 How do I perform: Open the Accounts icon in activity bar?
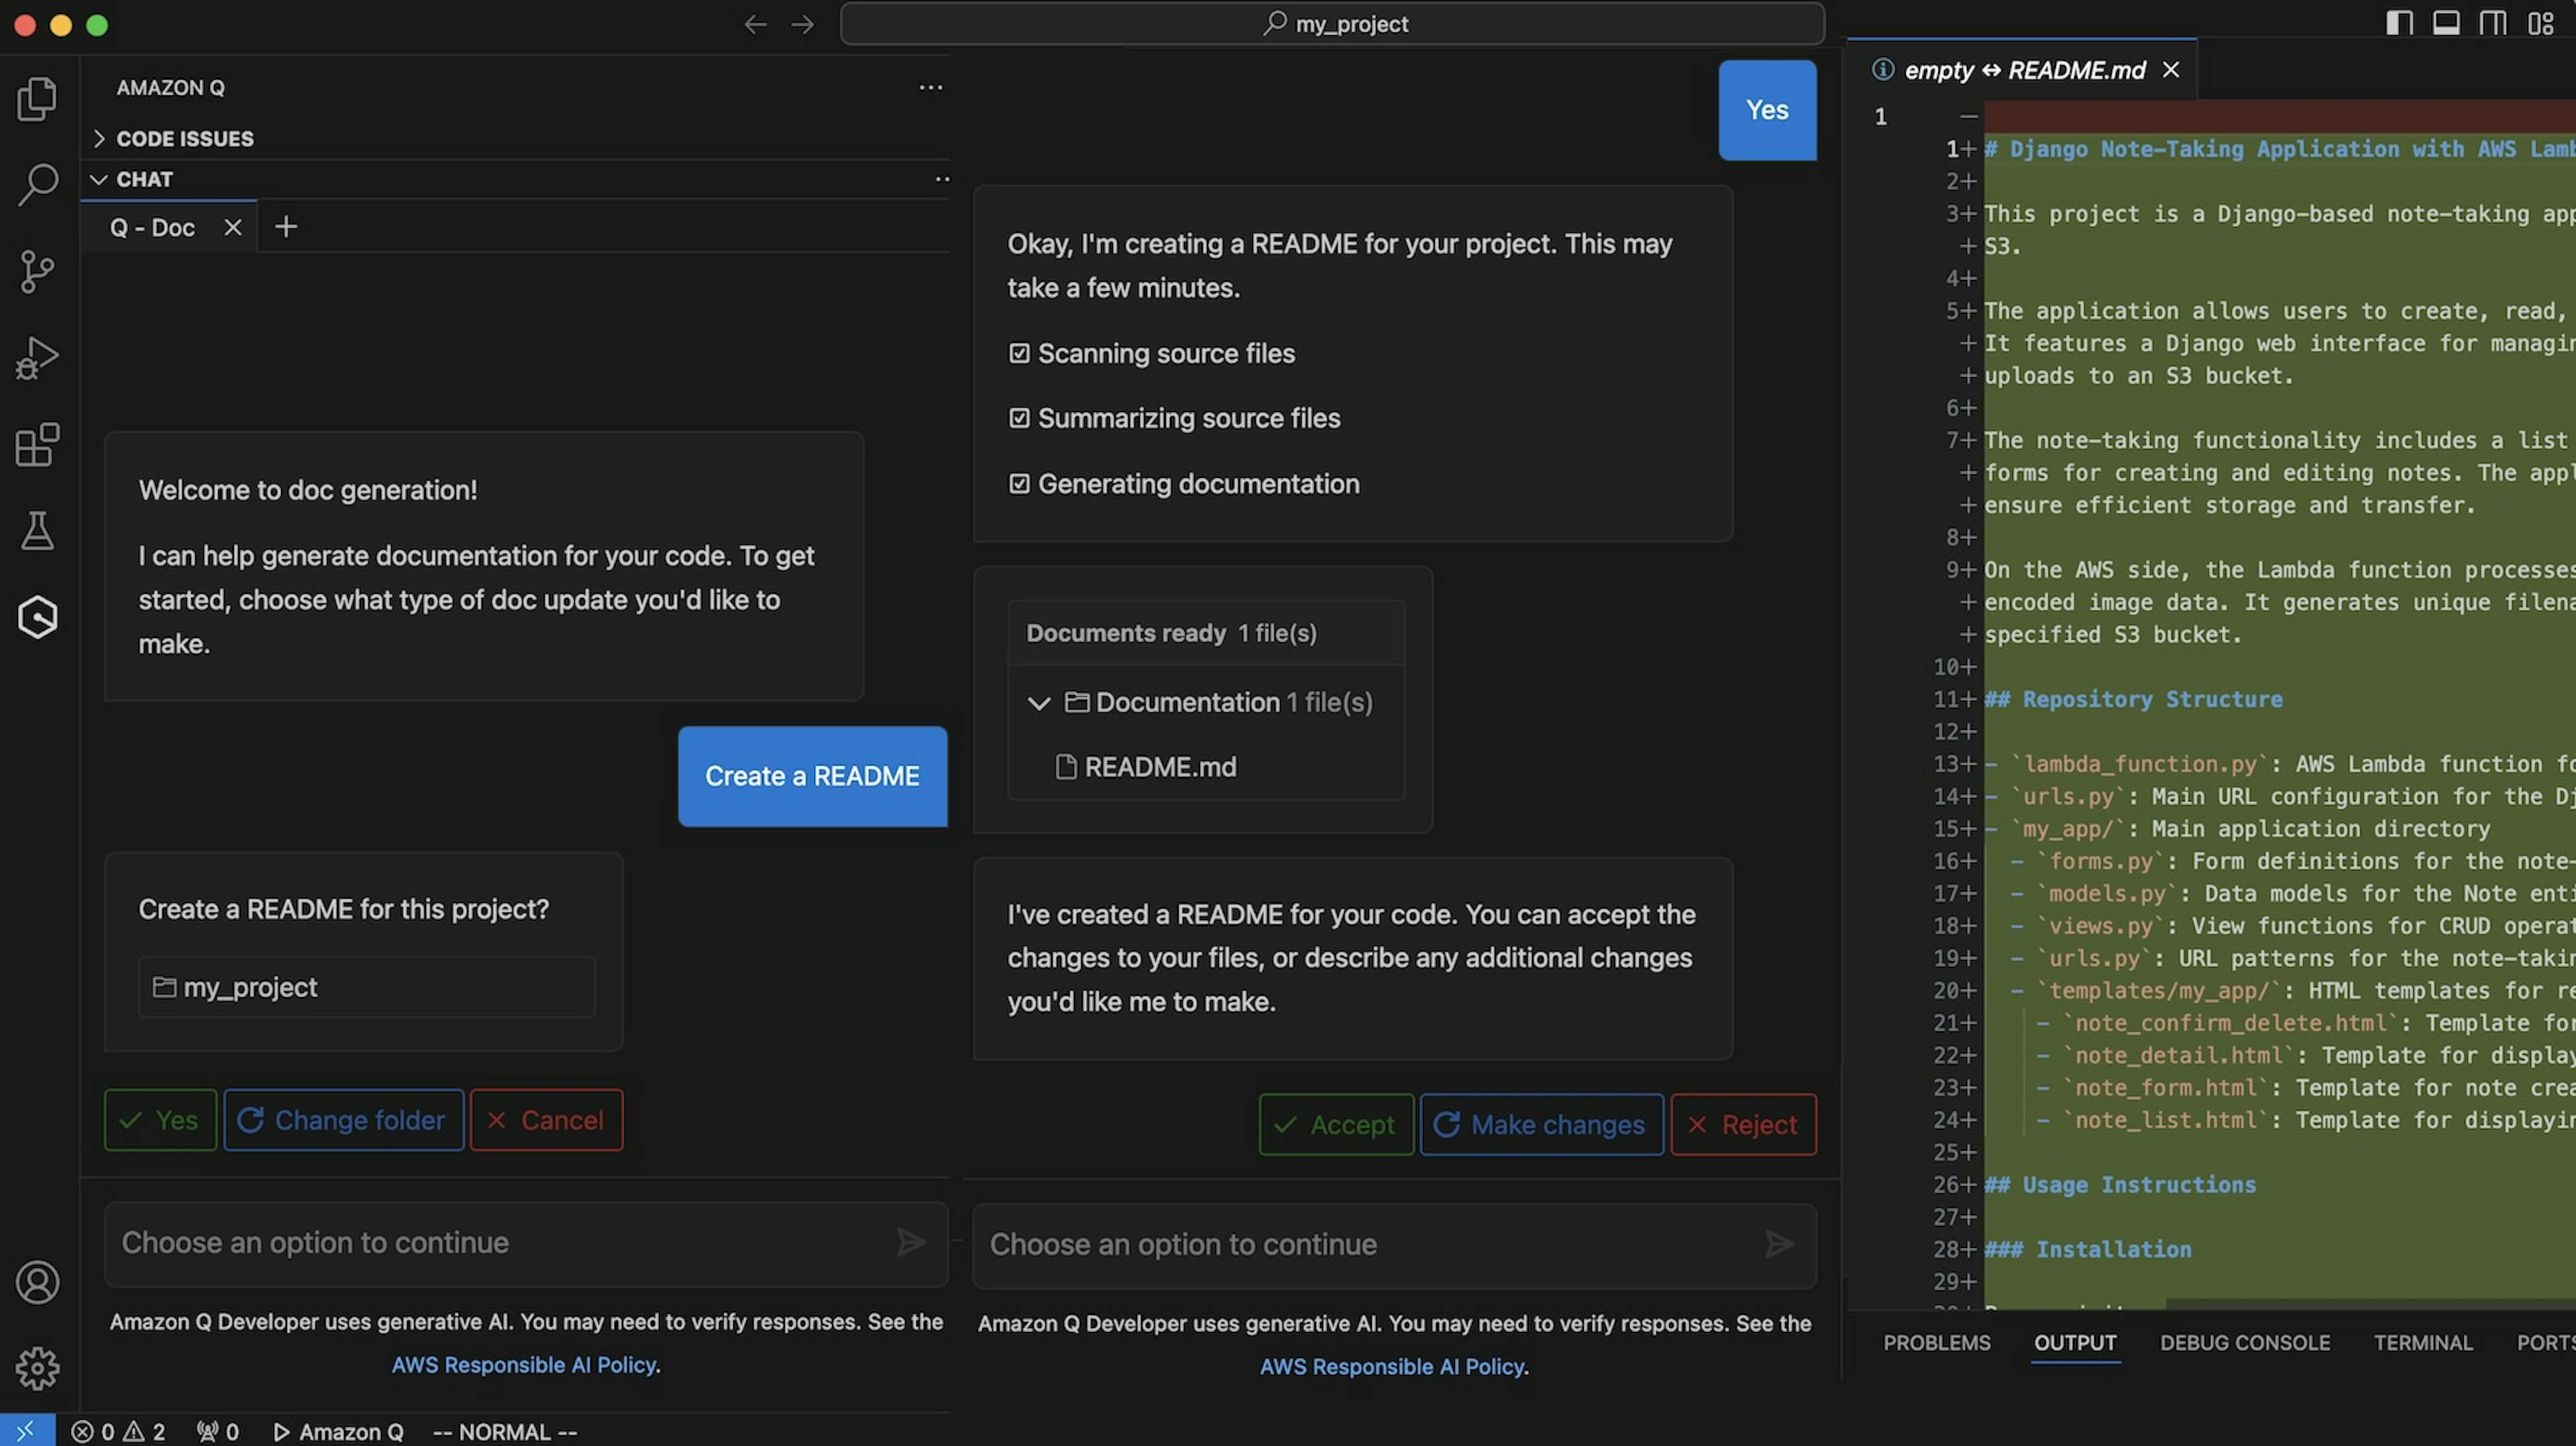[37, 1282]
